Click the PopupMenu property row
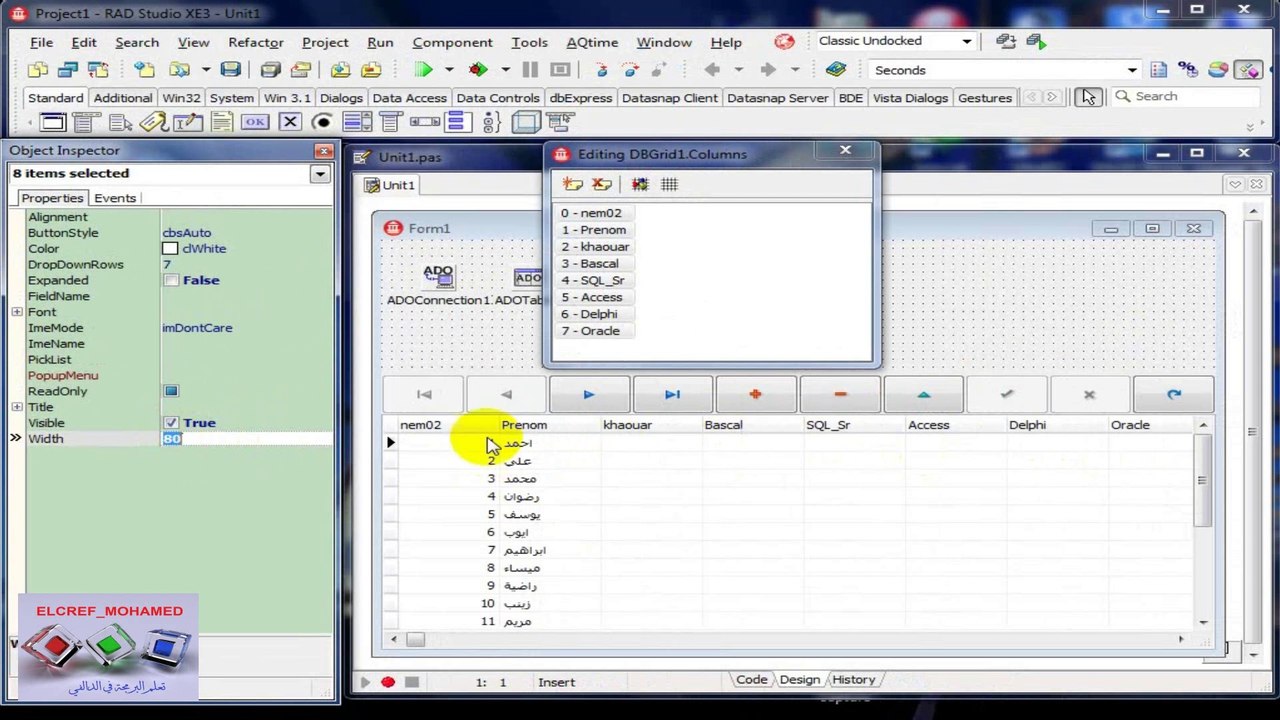 pyautogui.click(x=169, y=375)
